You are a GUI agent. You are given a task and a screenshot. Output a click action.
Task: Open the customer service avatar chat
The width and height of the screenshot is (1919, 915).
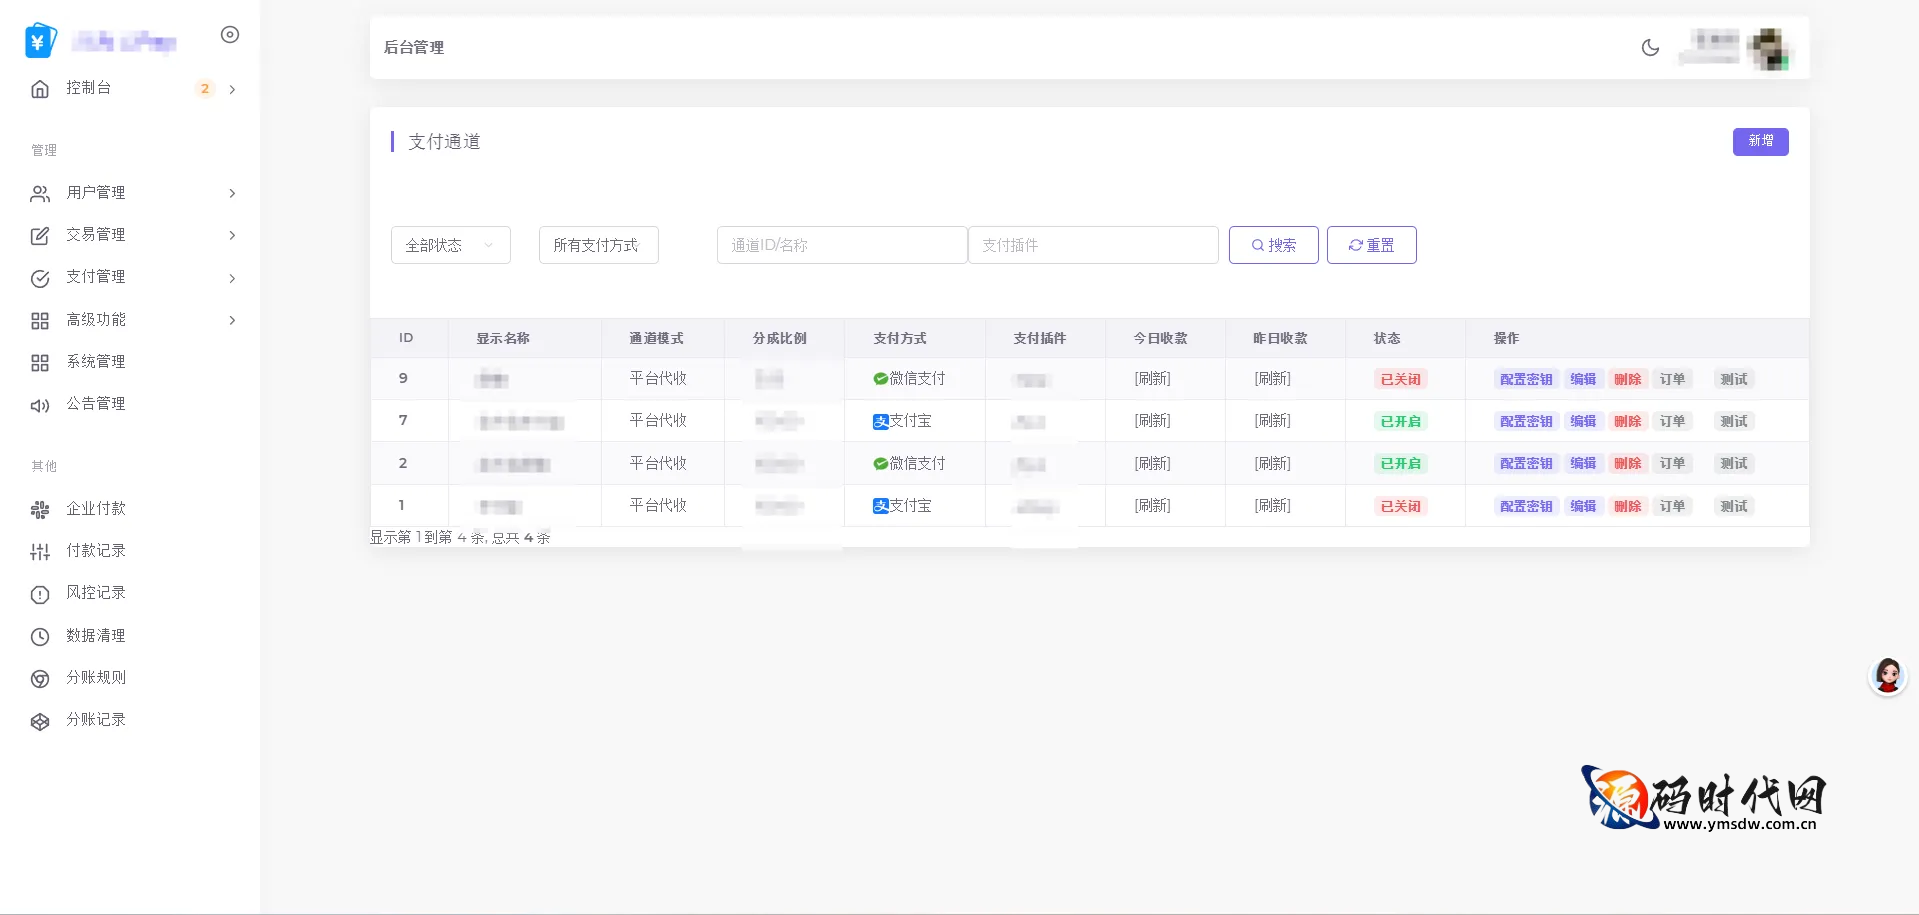point(1887,677)
